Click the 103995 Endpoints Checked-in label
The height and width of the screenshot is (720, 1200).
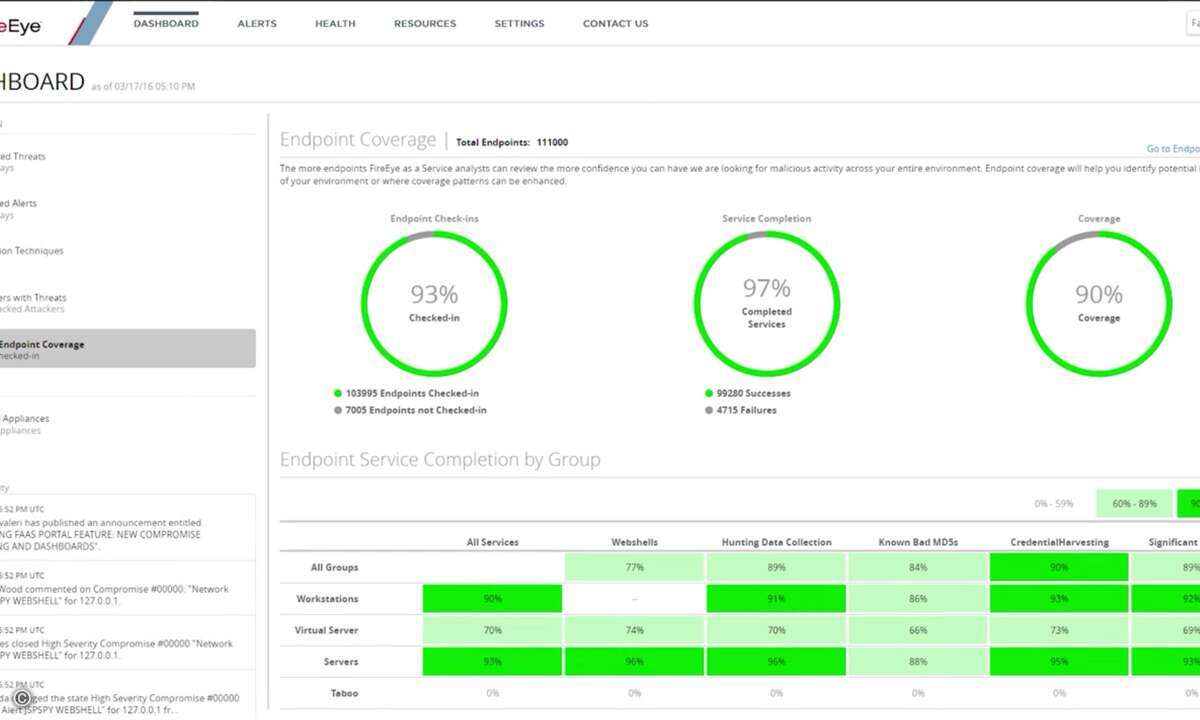pos(413,394)
